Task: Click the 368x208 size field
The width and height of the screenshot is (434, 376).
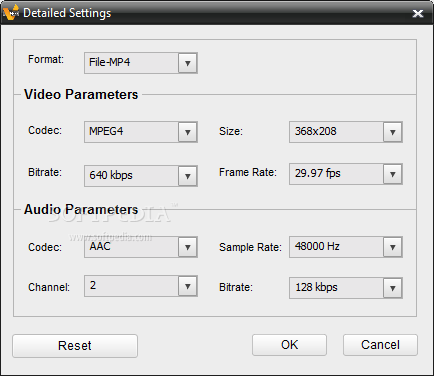Action: point(346,132)
